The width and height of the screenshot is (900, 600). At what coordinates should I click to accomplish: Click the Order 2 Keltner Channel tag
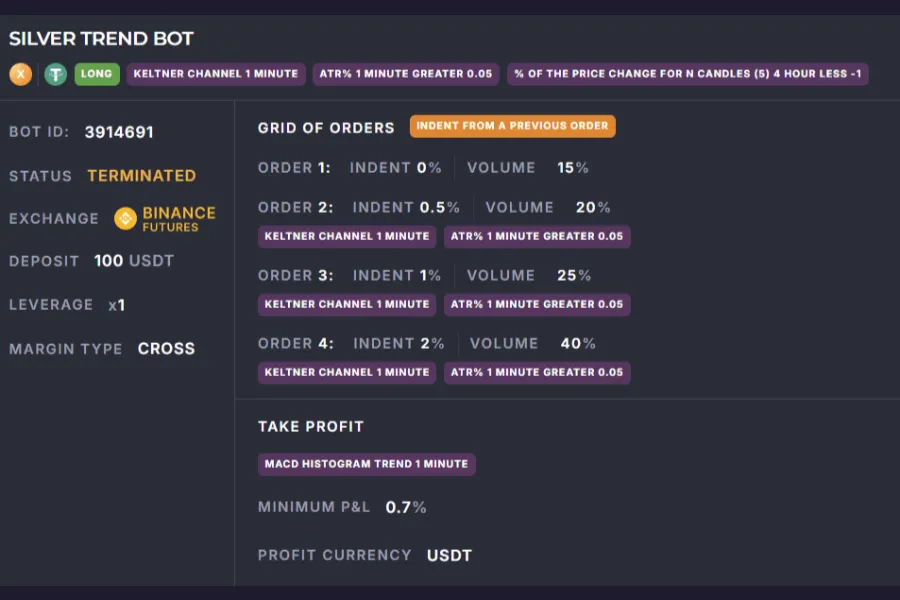[x=347, y=237]
